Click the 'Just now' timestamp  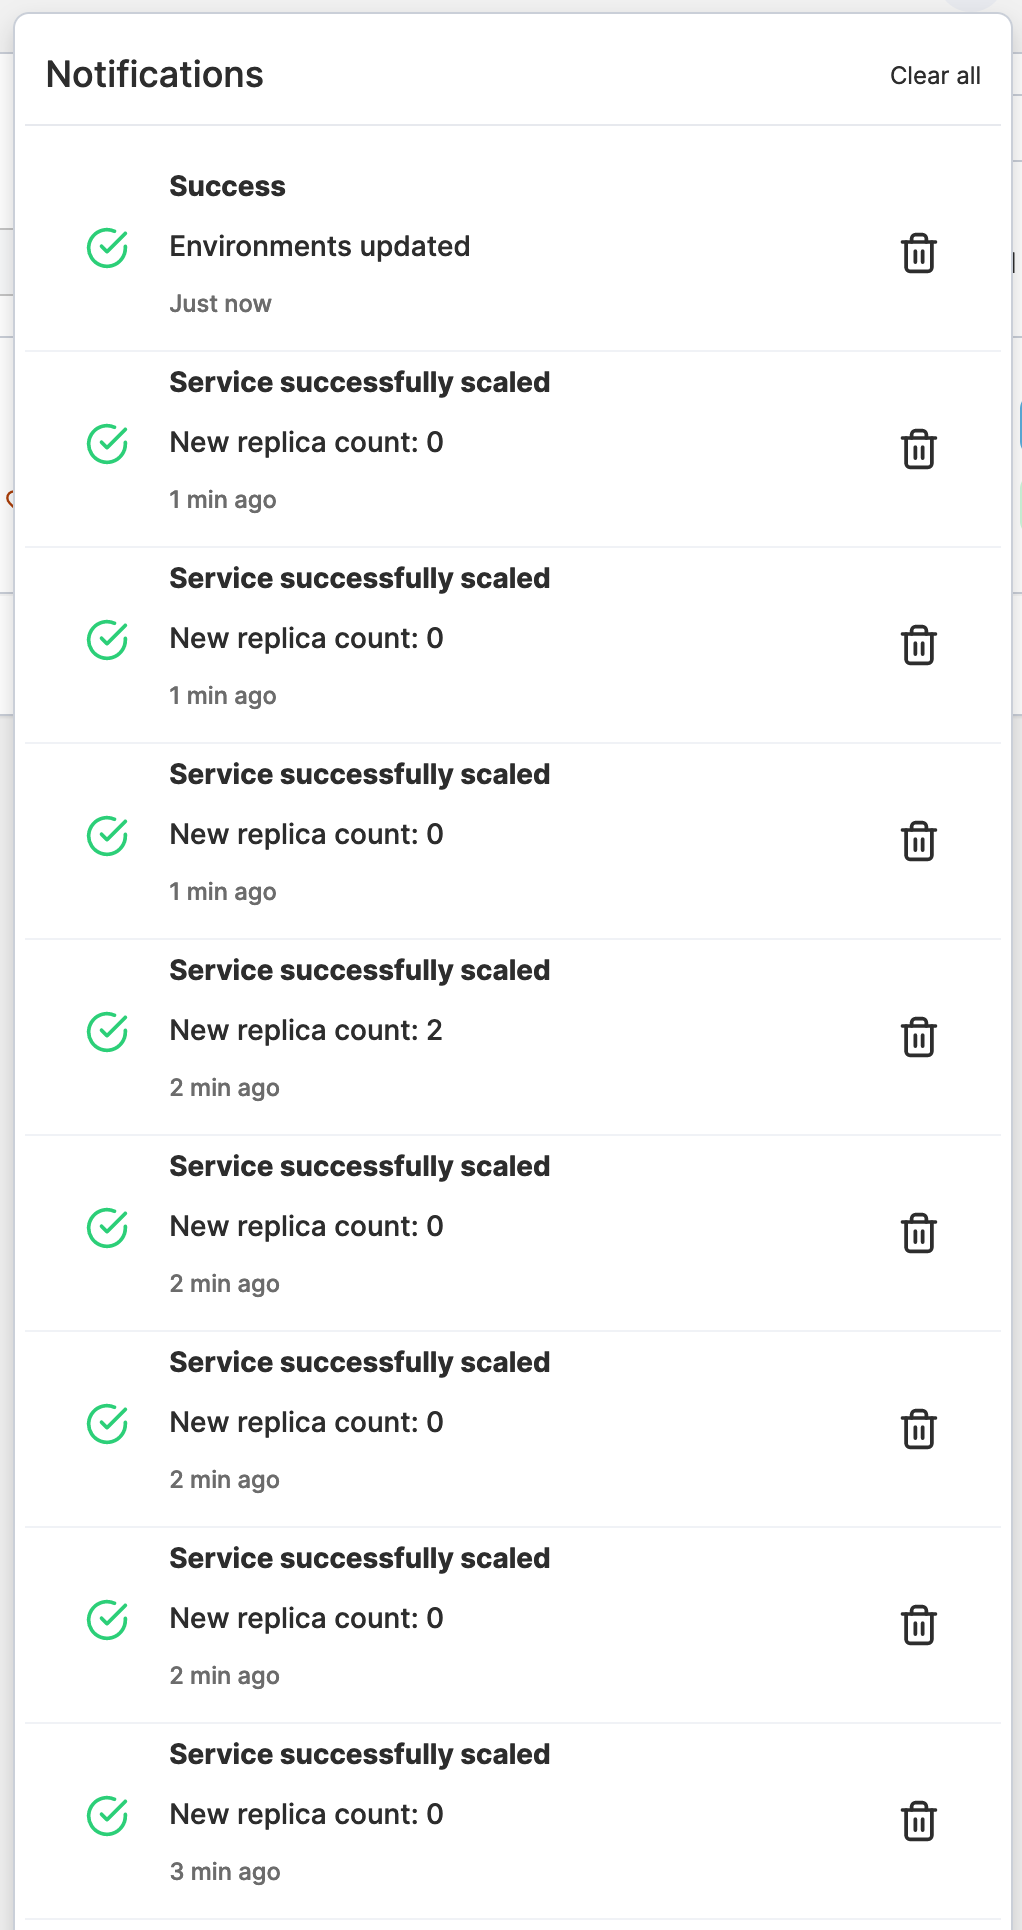[220, 303]
